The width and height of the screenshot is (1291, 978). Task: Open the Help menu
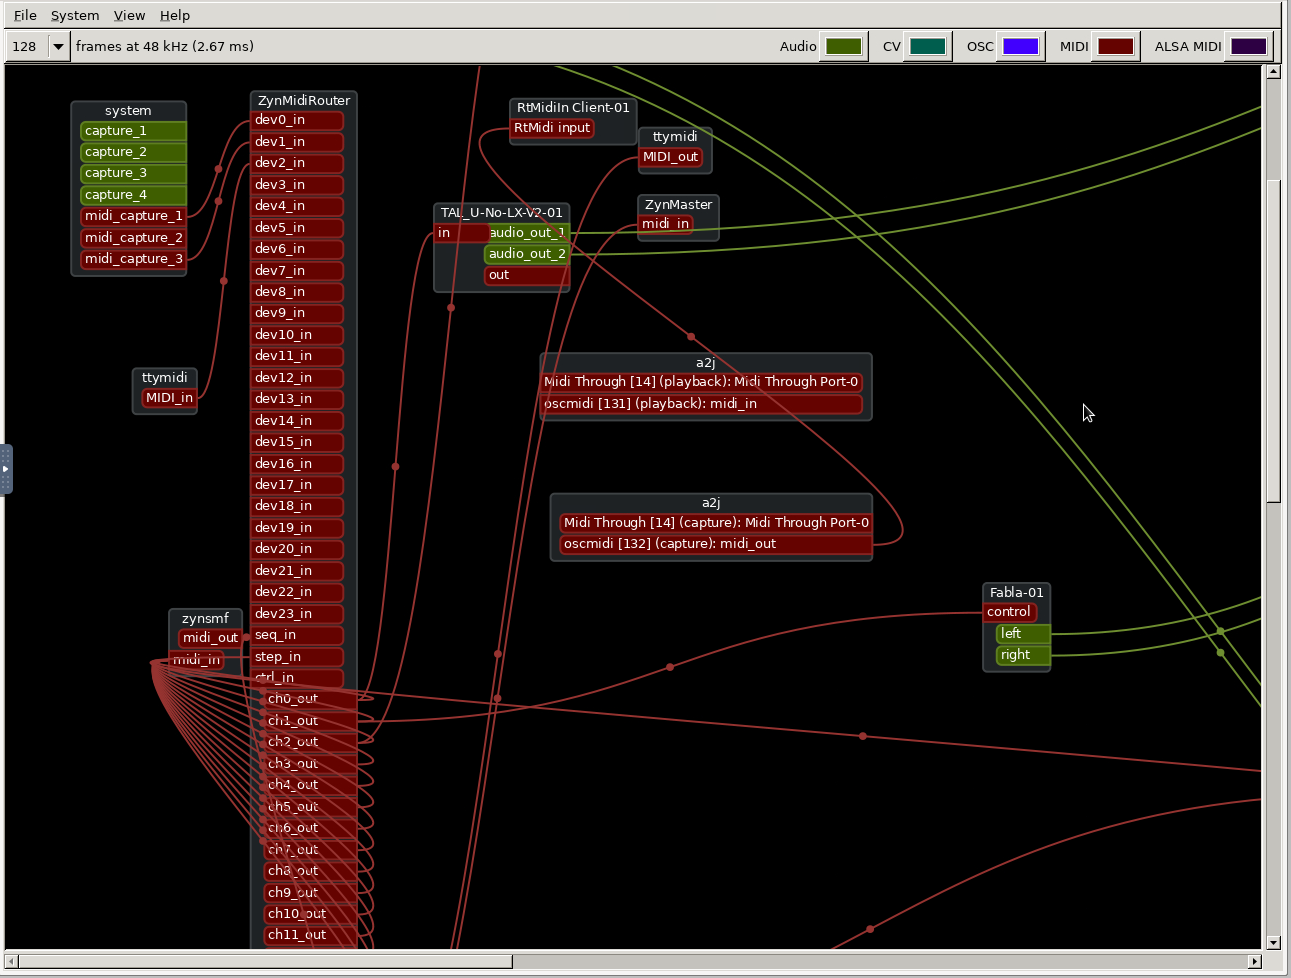pyautogui.click(x=175, y=15)
